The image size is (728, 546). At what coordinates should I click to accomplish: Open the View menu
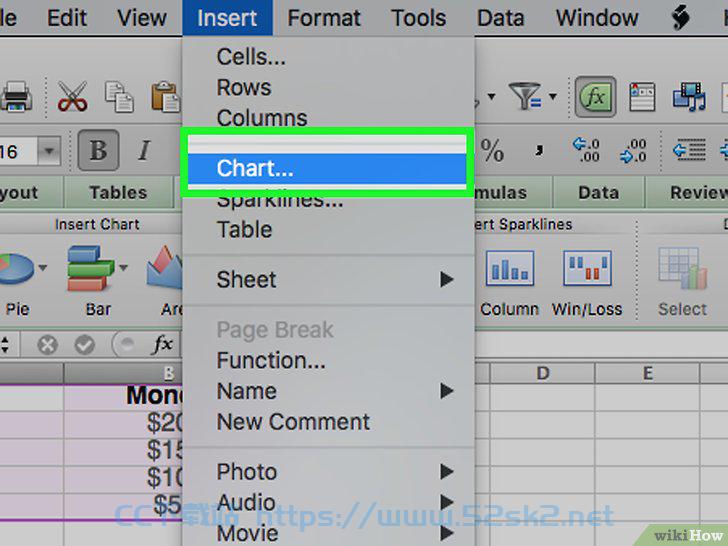pos(142,18)
